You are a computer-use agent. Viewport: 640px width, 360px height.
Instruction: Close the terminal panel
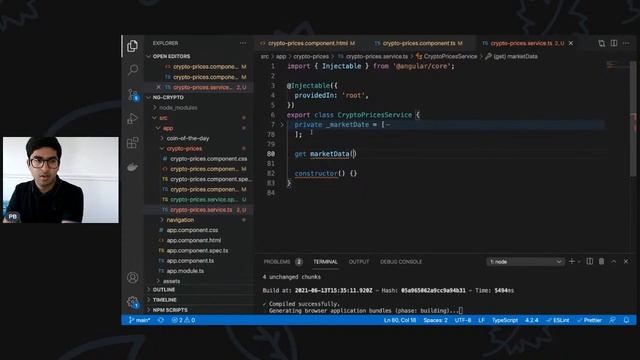point(626,261)
